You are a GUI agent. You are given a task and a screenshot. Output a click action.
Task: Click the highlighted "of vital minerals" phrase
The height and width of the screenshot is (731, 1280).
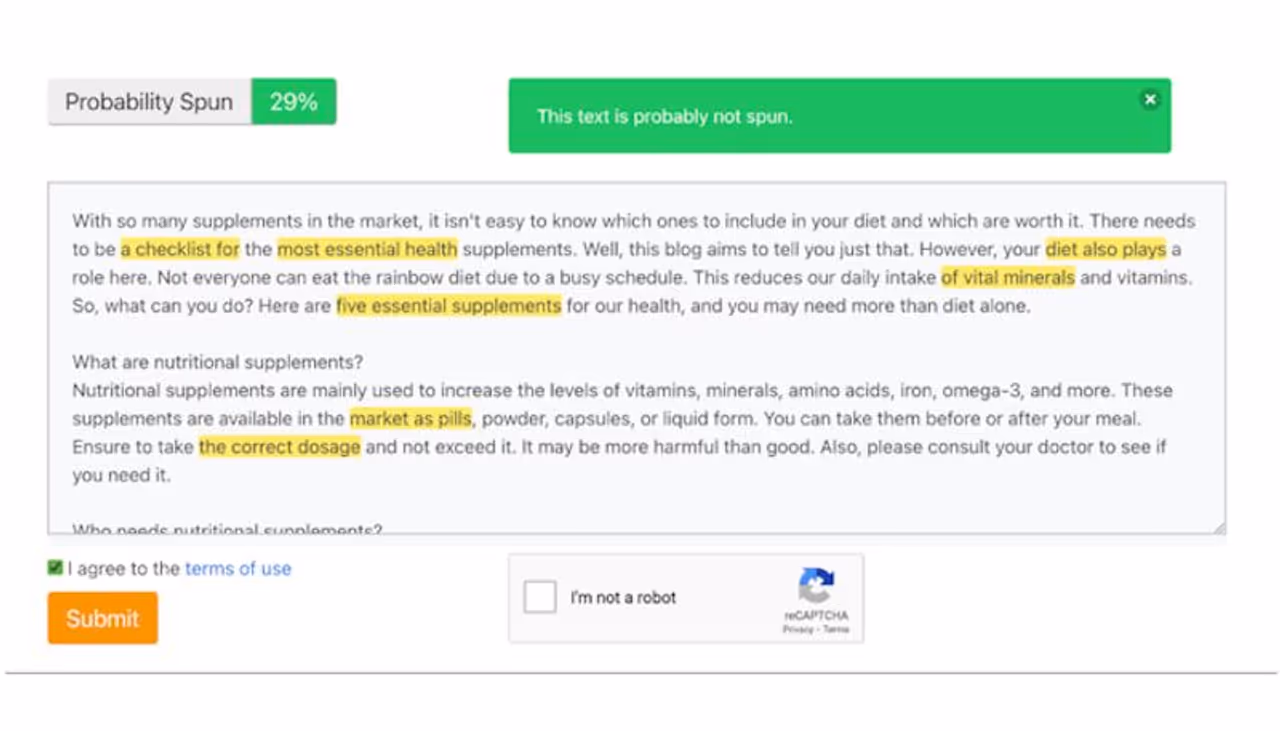(x=1007, y=278)
